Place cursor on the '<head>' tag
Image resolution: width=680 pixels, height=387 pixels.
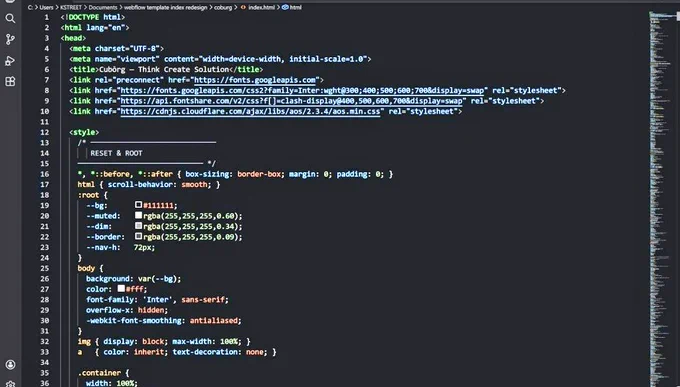coord(73,38)
